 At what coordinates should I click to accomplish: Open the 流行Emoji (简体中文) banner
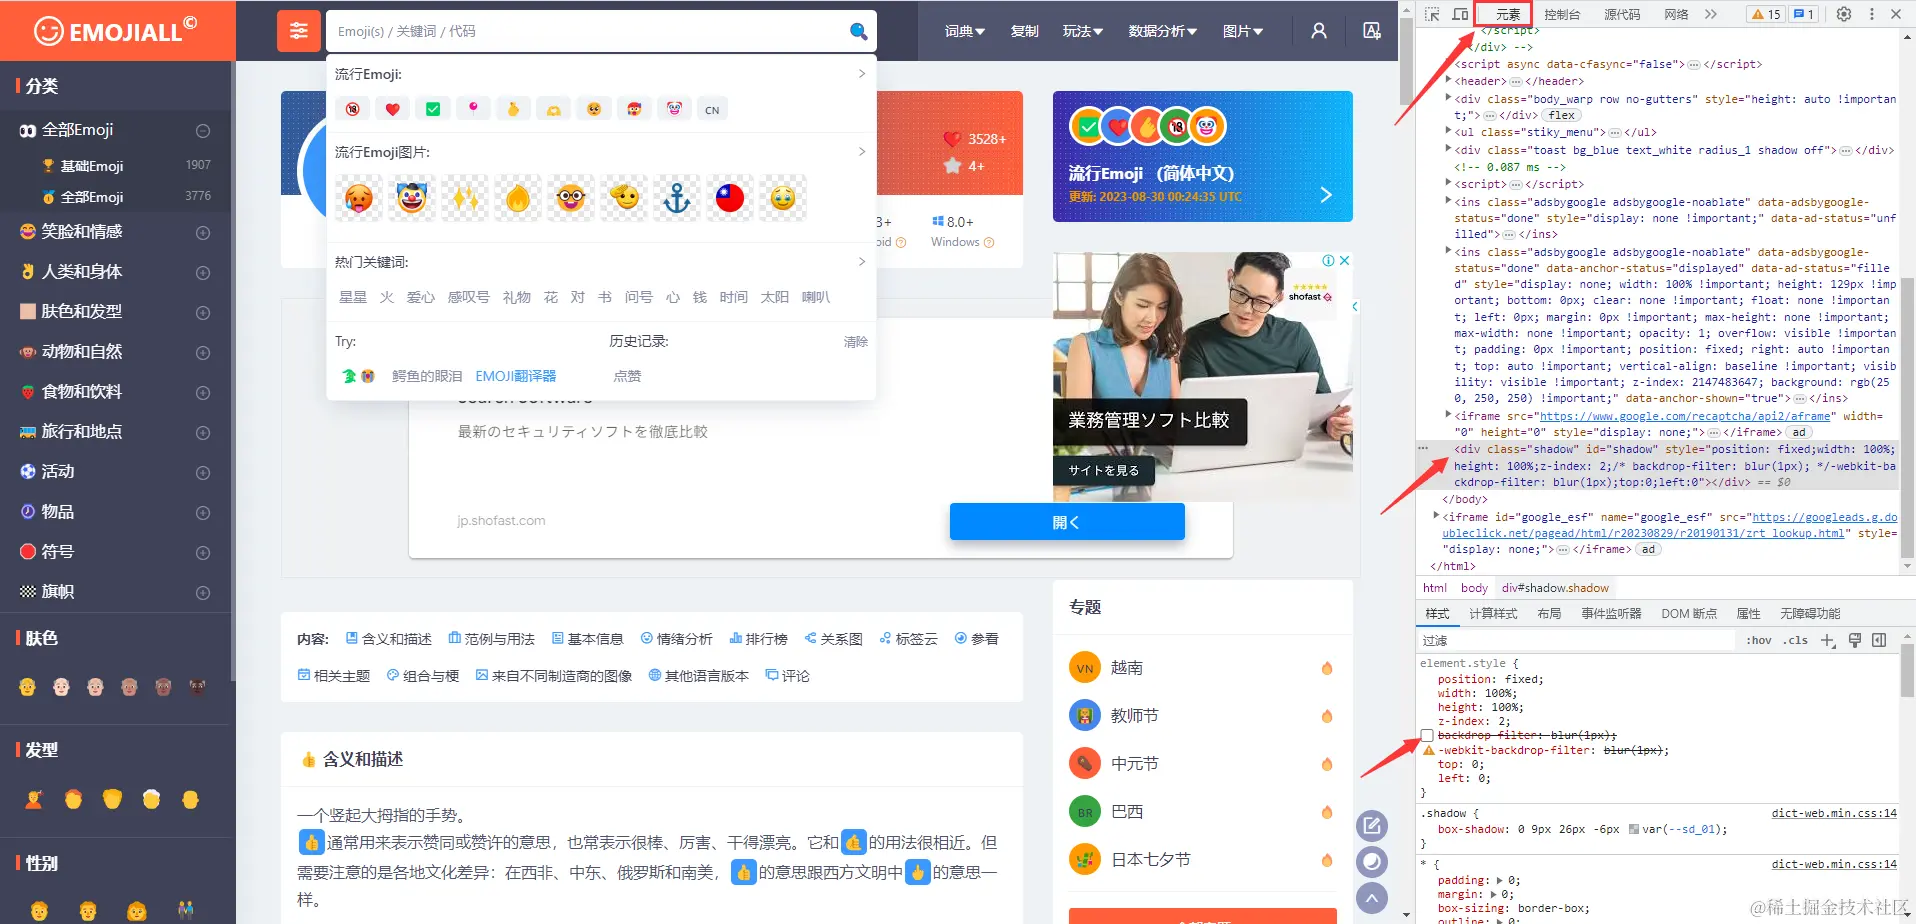click(1202, 156)
